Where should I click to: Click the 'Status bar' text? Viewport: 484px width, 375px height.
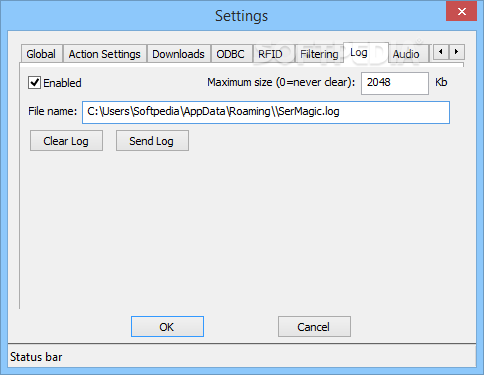36,357
